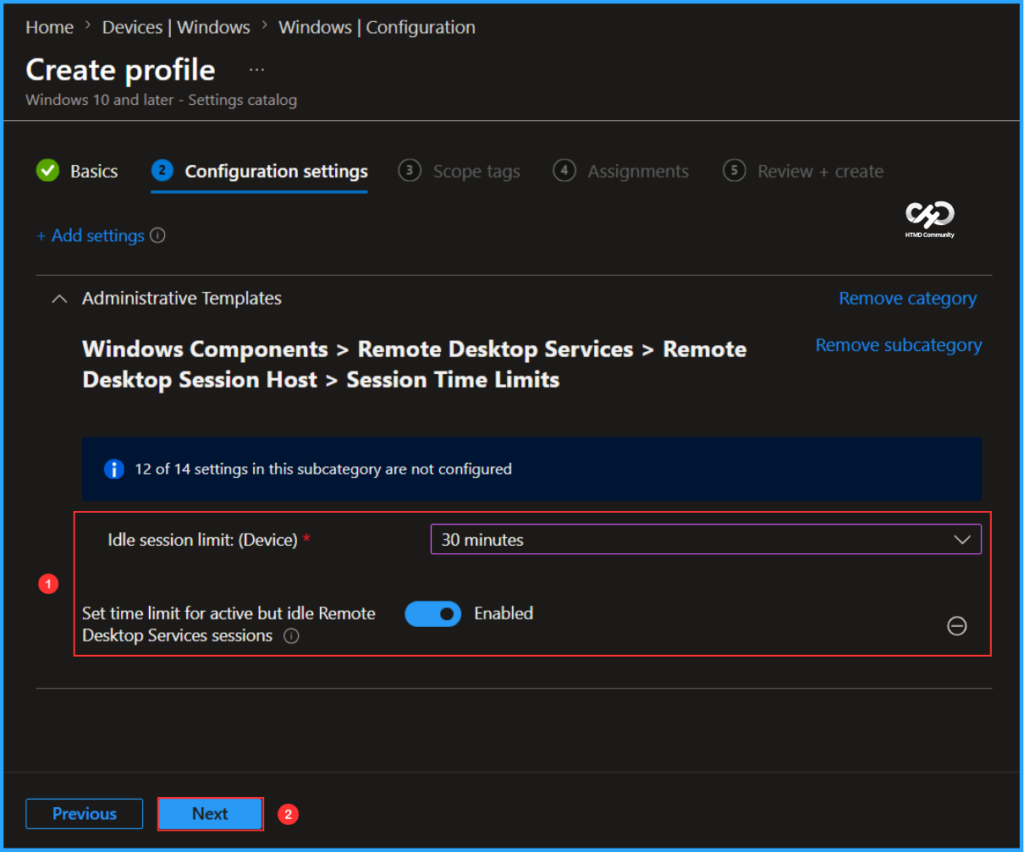1024x852 pixels.
Task: Click the Windows 10 and later subtitle
Action: pyautogui.click(x=161, y=100)
